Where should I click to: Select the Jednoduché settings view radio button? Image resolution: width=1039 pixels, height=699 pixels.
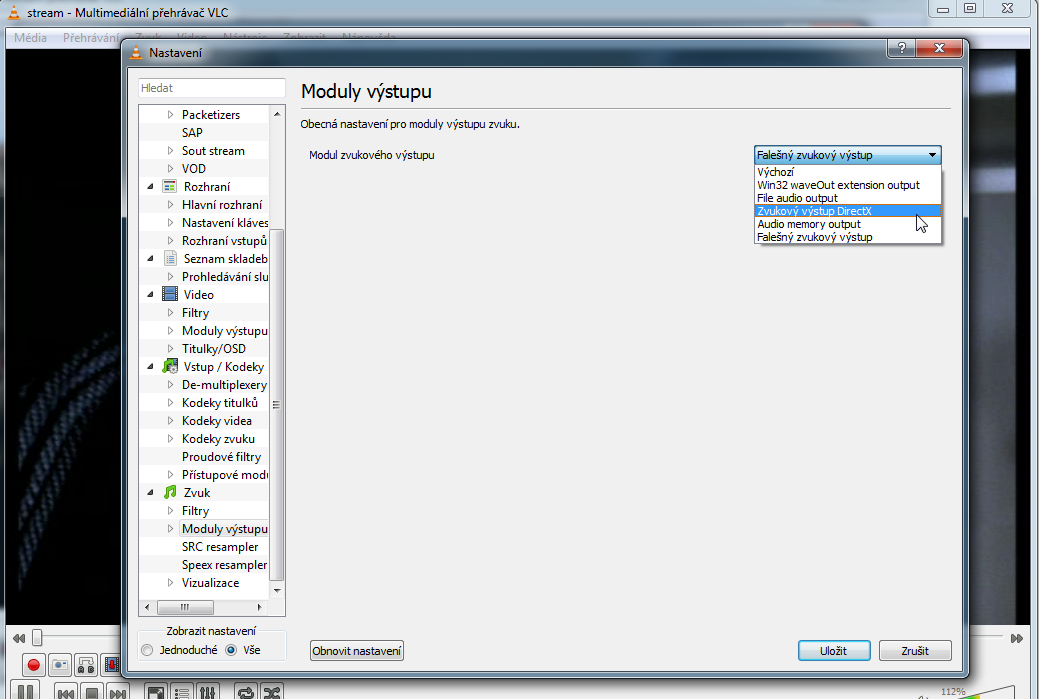[x=147, y=650]
